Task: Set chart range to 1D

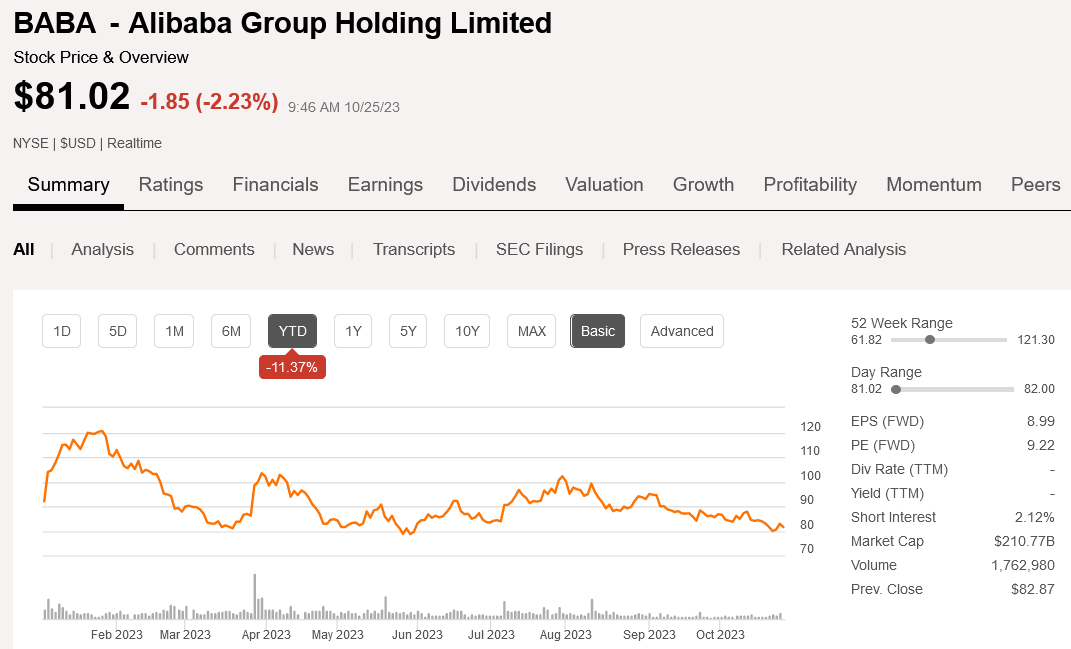Action: [61, 331]
